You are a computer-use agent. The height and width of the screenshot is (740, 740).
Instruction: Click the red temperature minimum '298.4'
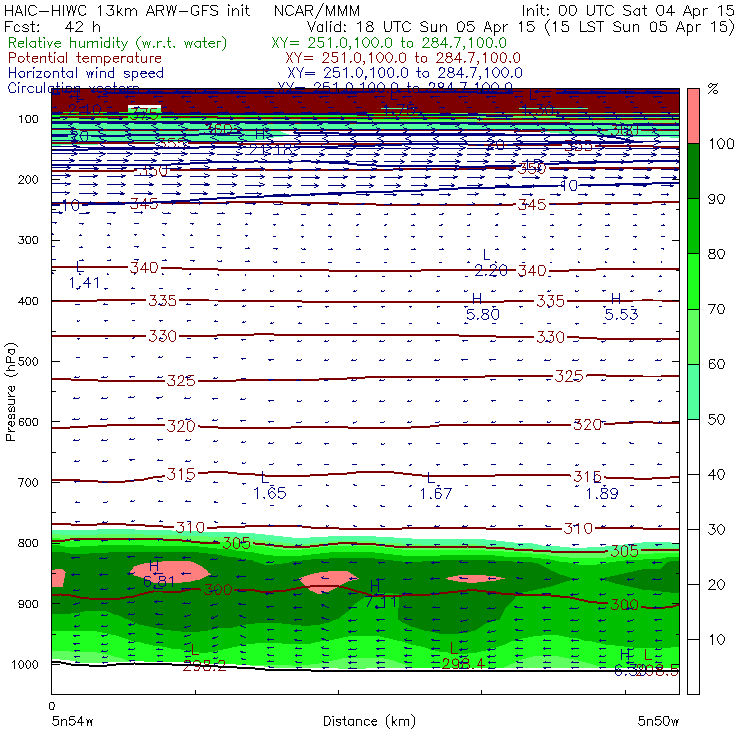tap(463, 664)
